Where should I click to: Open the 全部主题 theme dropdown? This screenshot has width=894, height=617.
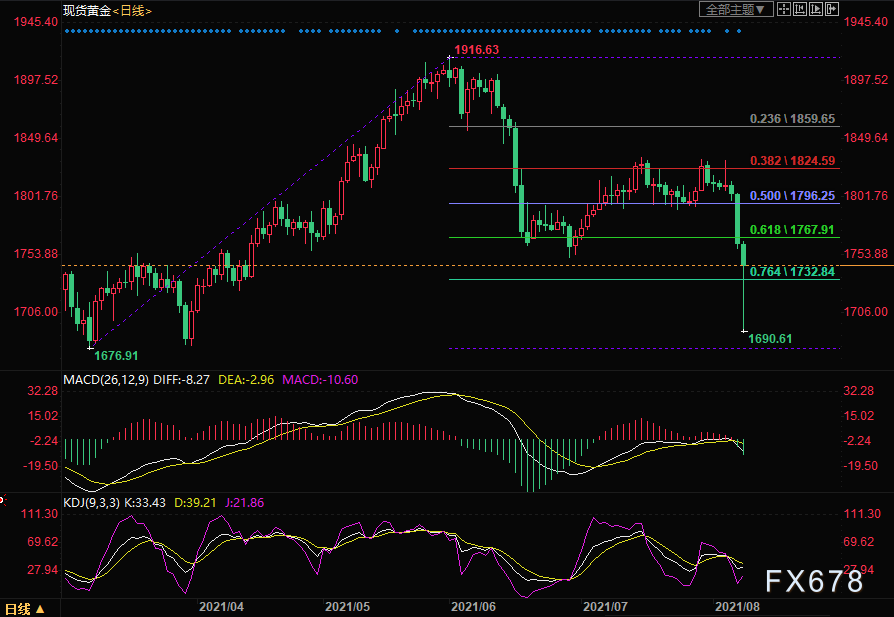point(736,9)
